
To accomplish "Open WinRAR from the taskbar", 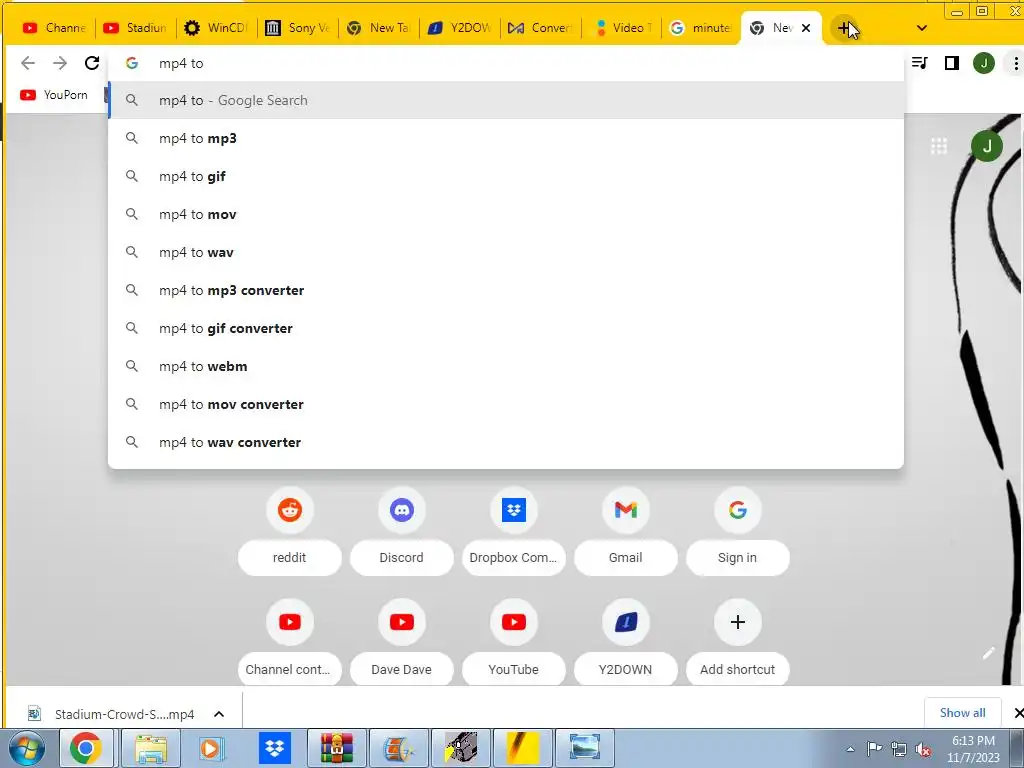I will click(337, 748).
